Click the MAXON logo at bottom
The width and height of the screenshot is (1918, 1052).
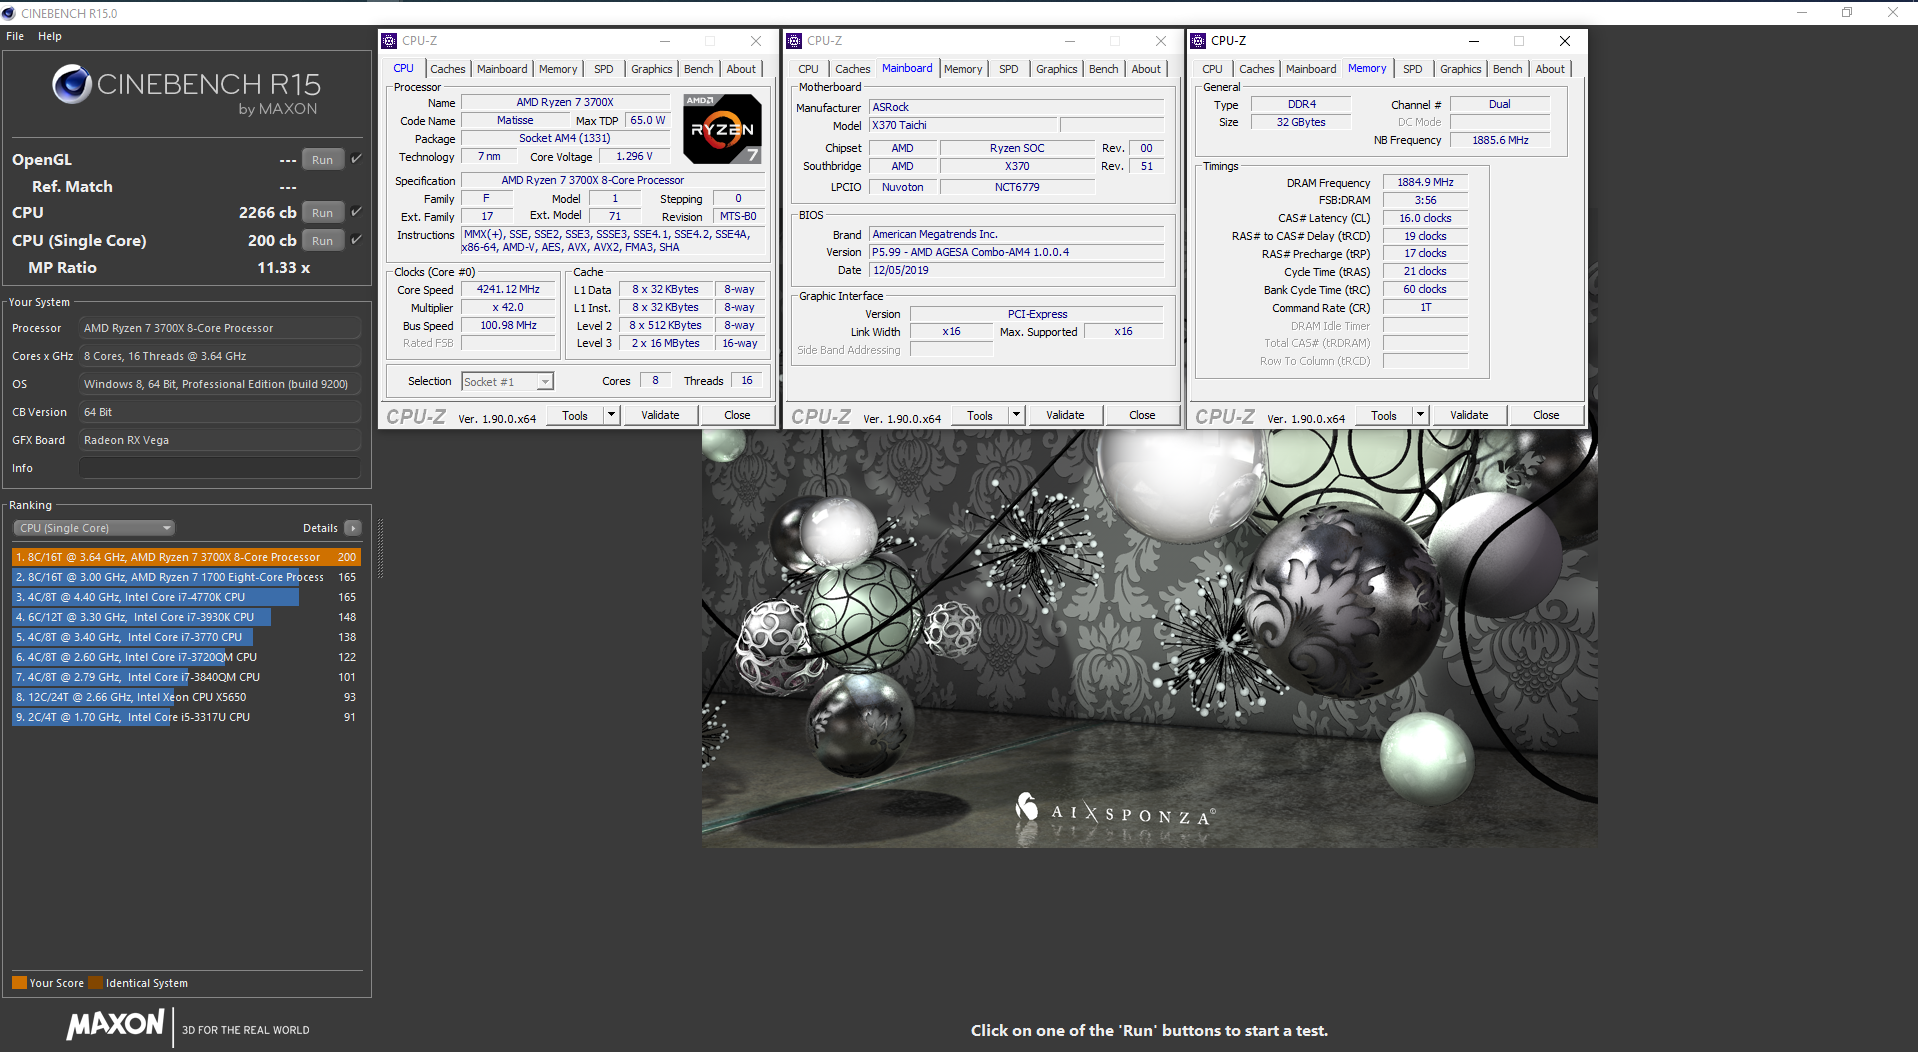[x=116, y=1024]
